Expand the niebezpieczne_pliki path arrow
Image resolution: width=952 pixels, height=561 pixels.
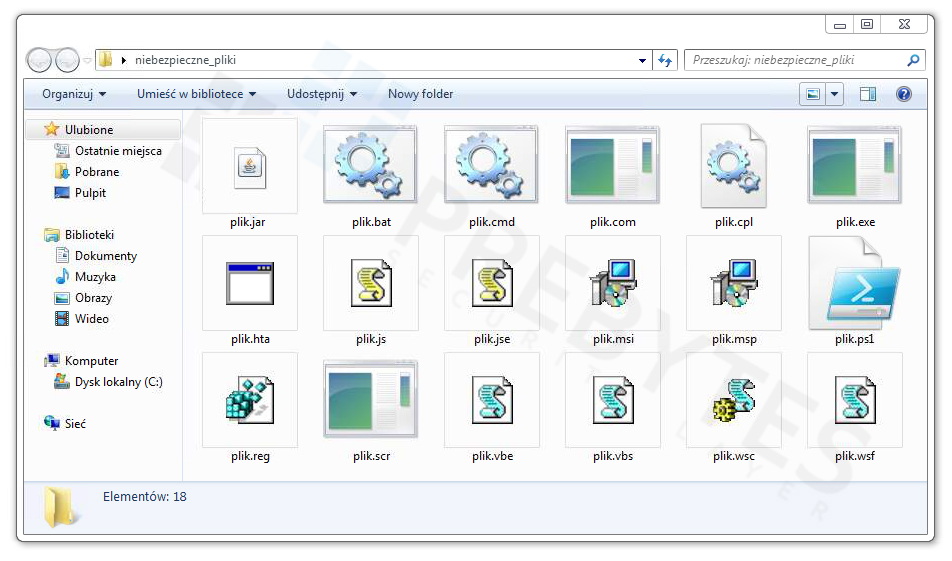click(124, 60)
